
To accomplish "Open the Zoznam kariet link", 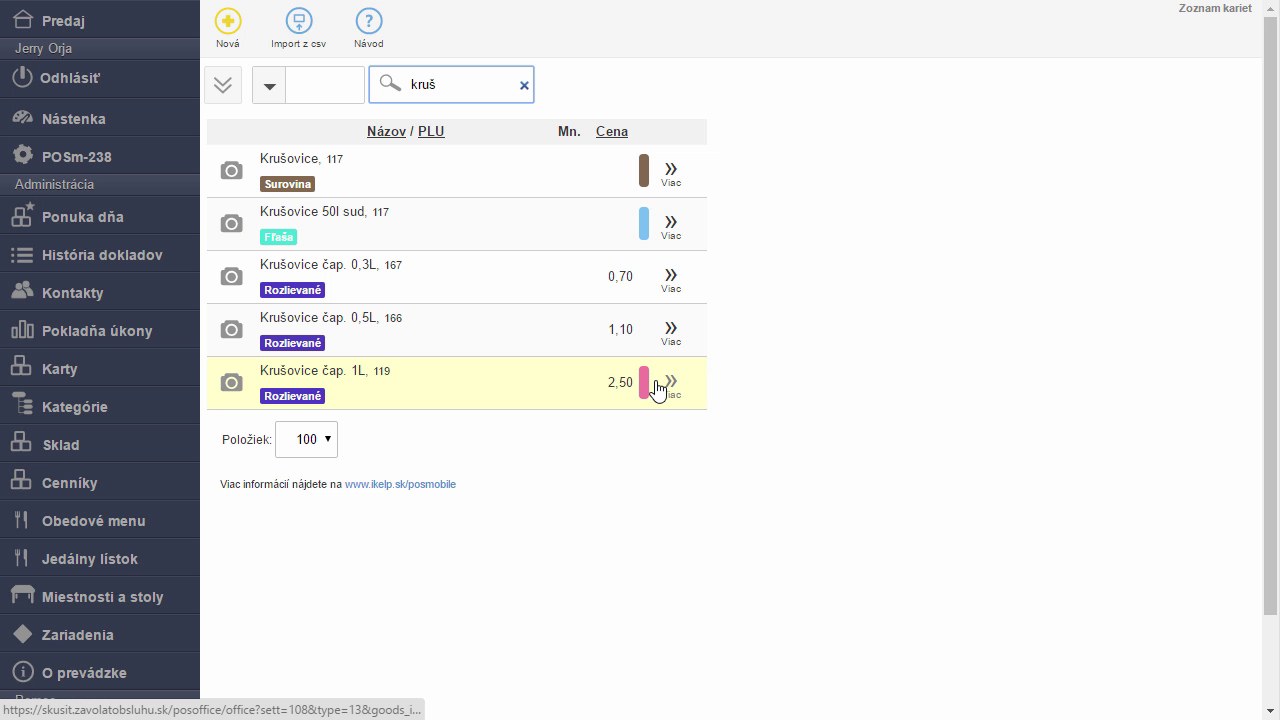I will click(x=1215, y=8).
